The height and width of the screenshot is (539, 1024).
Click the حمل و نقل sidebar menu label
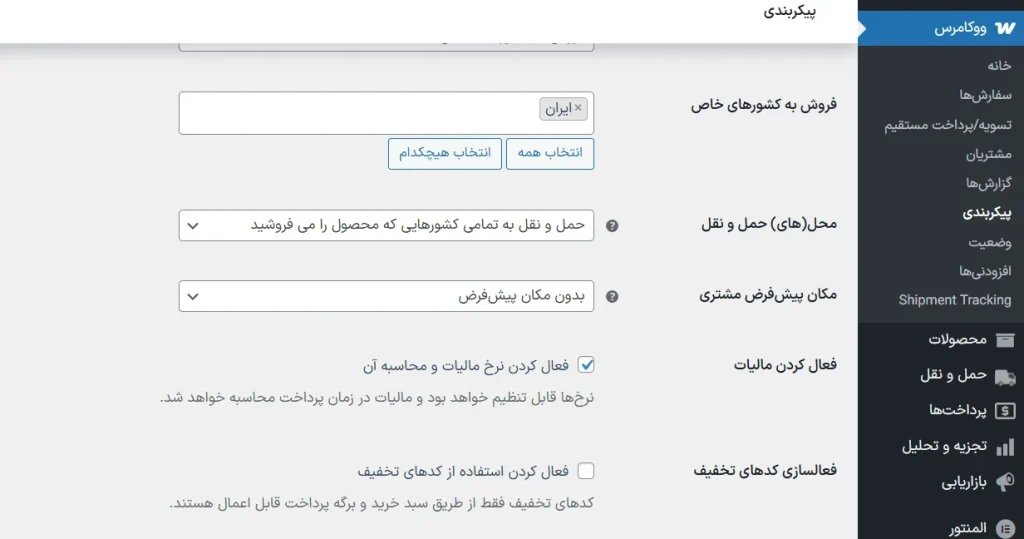pyautogui.click(x=953, y=375)
